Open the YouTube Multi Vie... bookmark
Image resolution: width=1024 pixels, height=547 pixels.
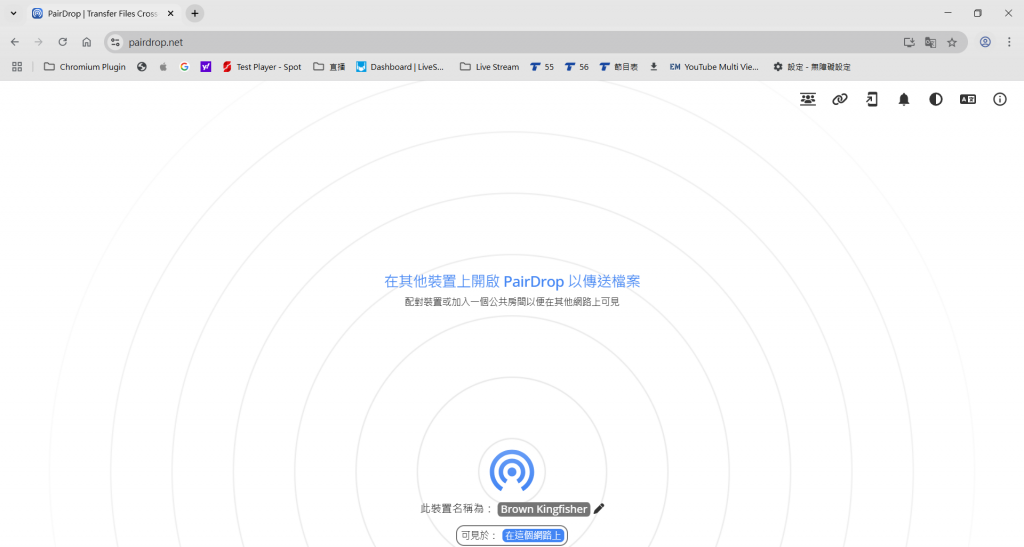point(714,67)
